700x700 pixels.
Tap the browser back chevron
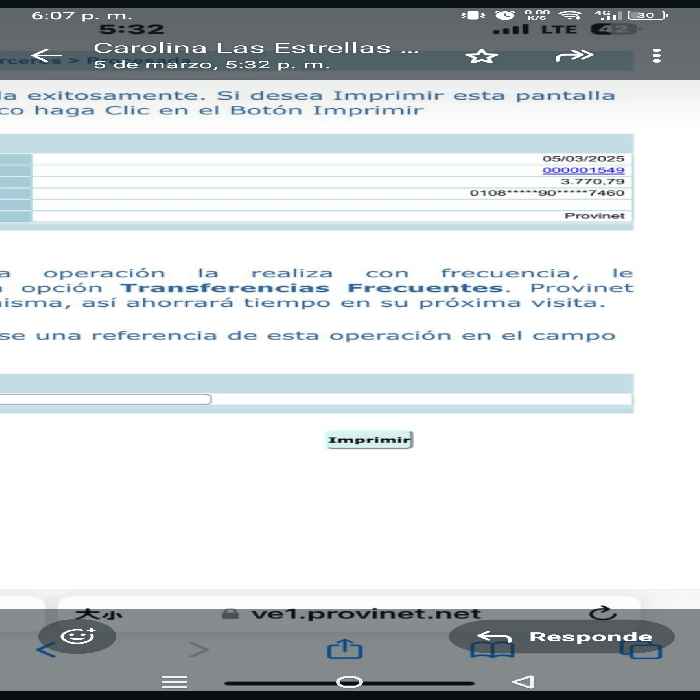pyautogui.click(x=46, y=650)
